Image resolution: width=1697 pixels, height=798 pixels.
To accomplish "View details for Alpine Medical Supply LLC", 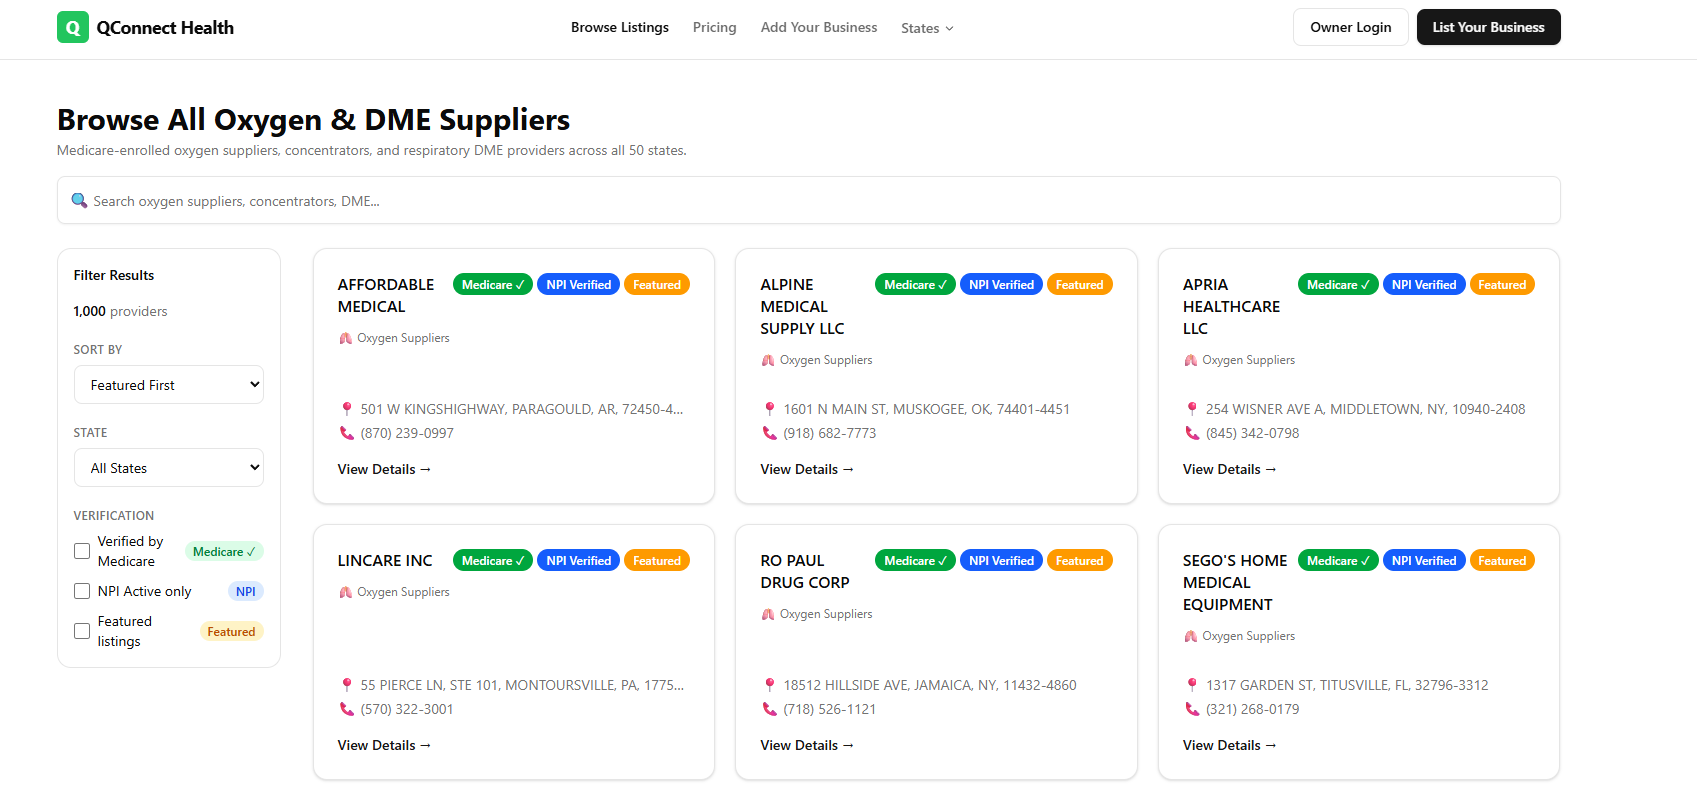I will [x=807, y=469].
